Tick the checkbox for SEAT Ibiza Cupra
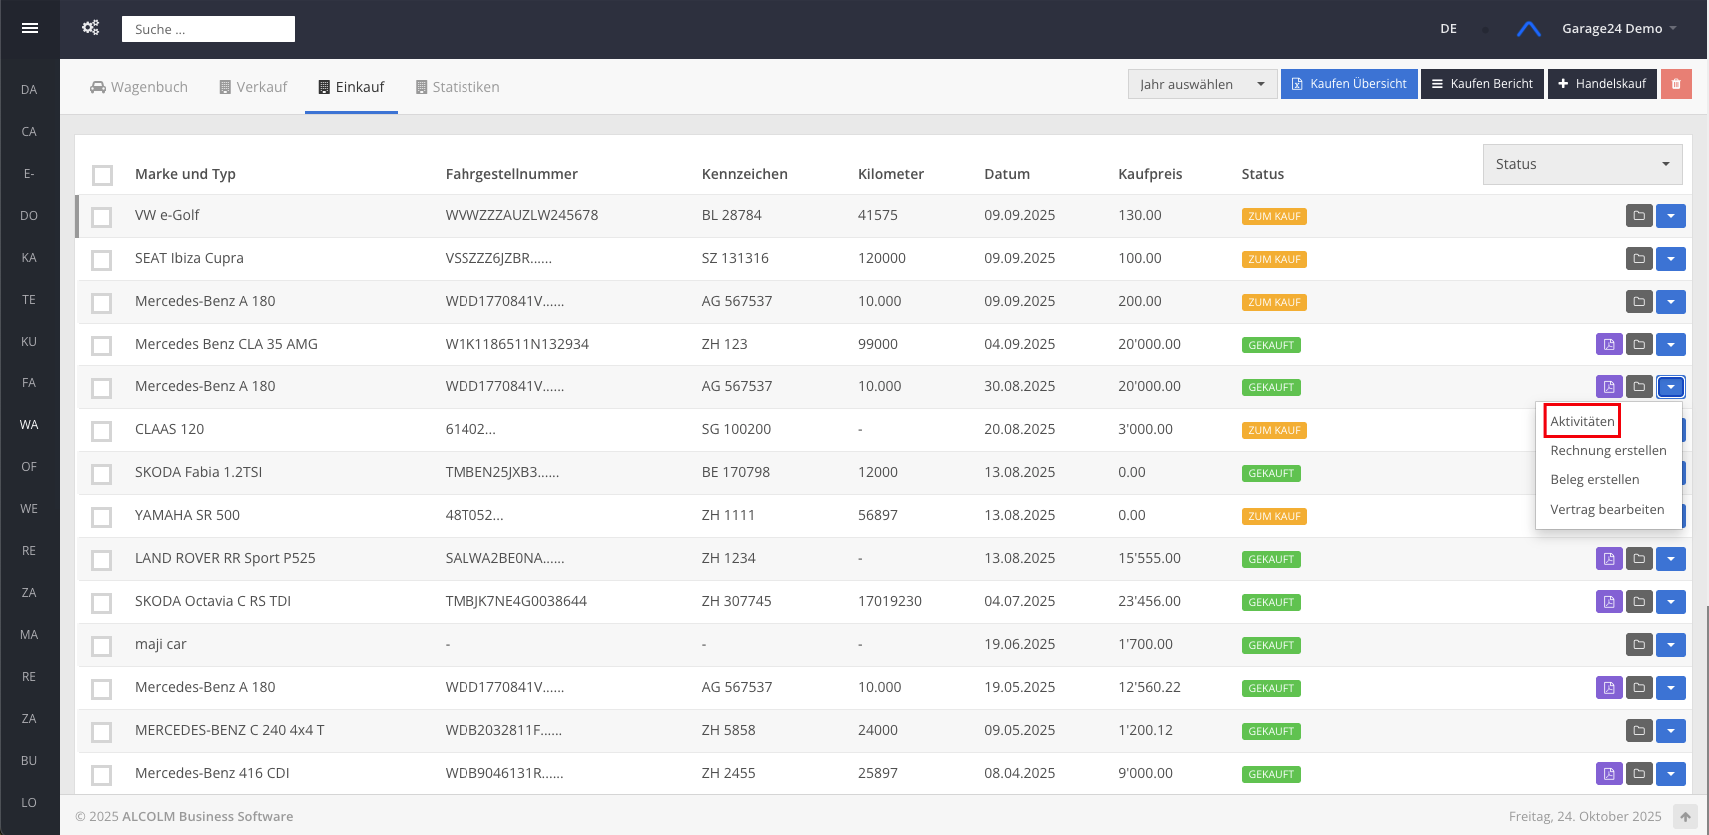This screenshot has height=835, width=1709. [x=101, y=260]
